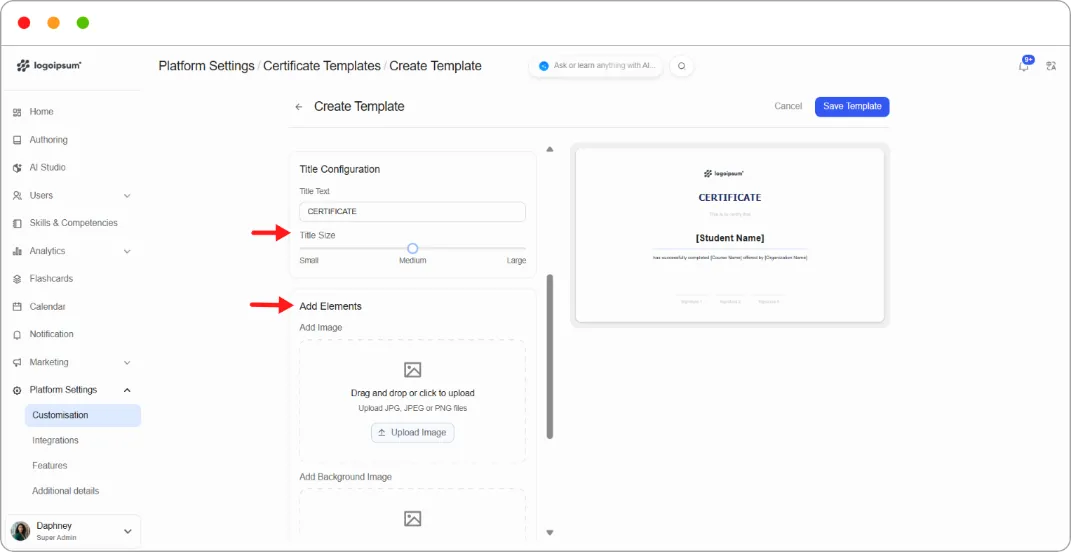This screenshot has width=1071, height=552.
Task: Click the back arrow beside Create Template
Action: pos(298,107)
